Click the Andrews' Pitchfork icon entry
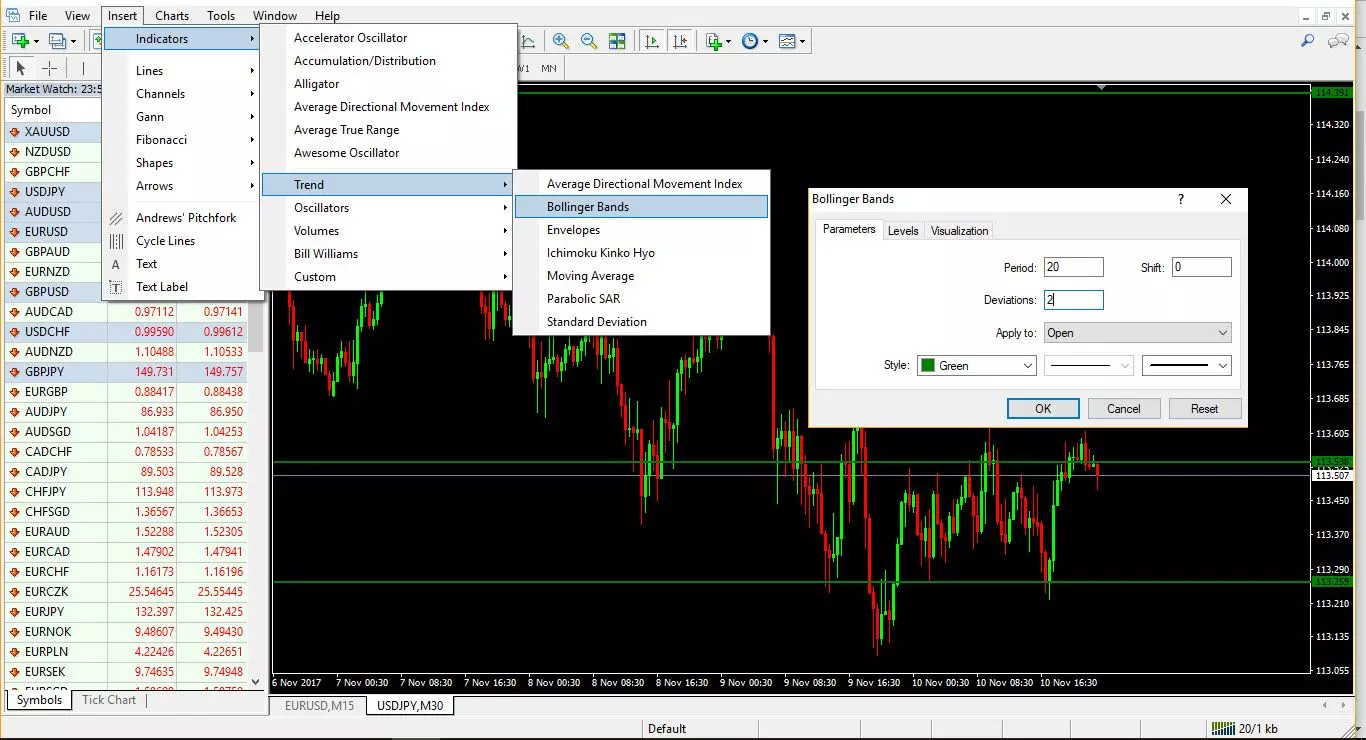1366x740 pixels. (x=117, y=218)
